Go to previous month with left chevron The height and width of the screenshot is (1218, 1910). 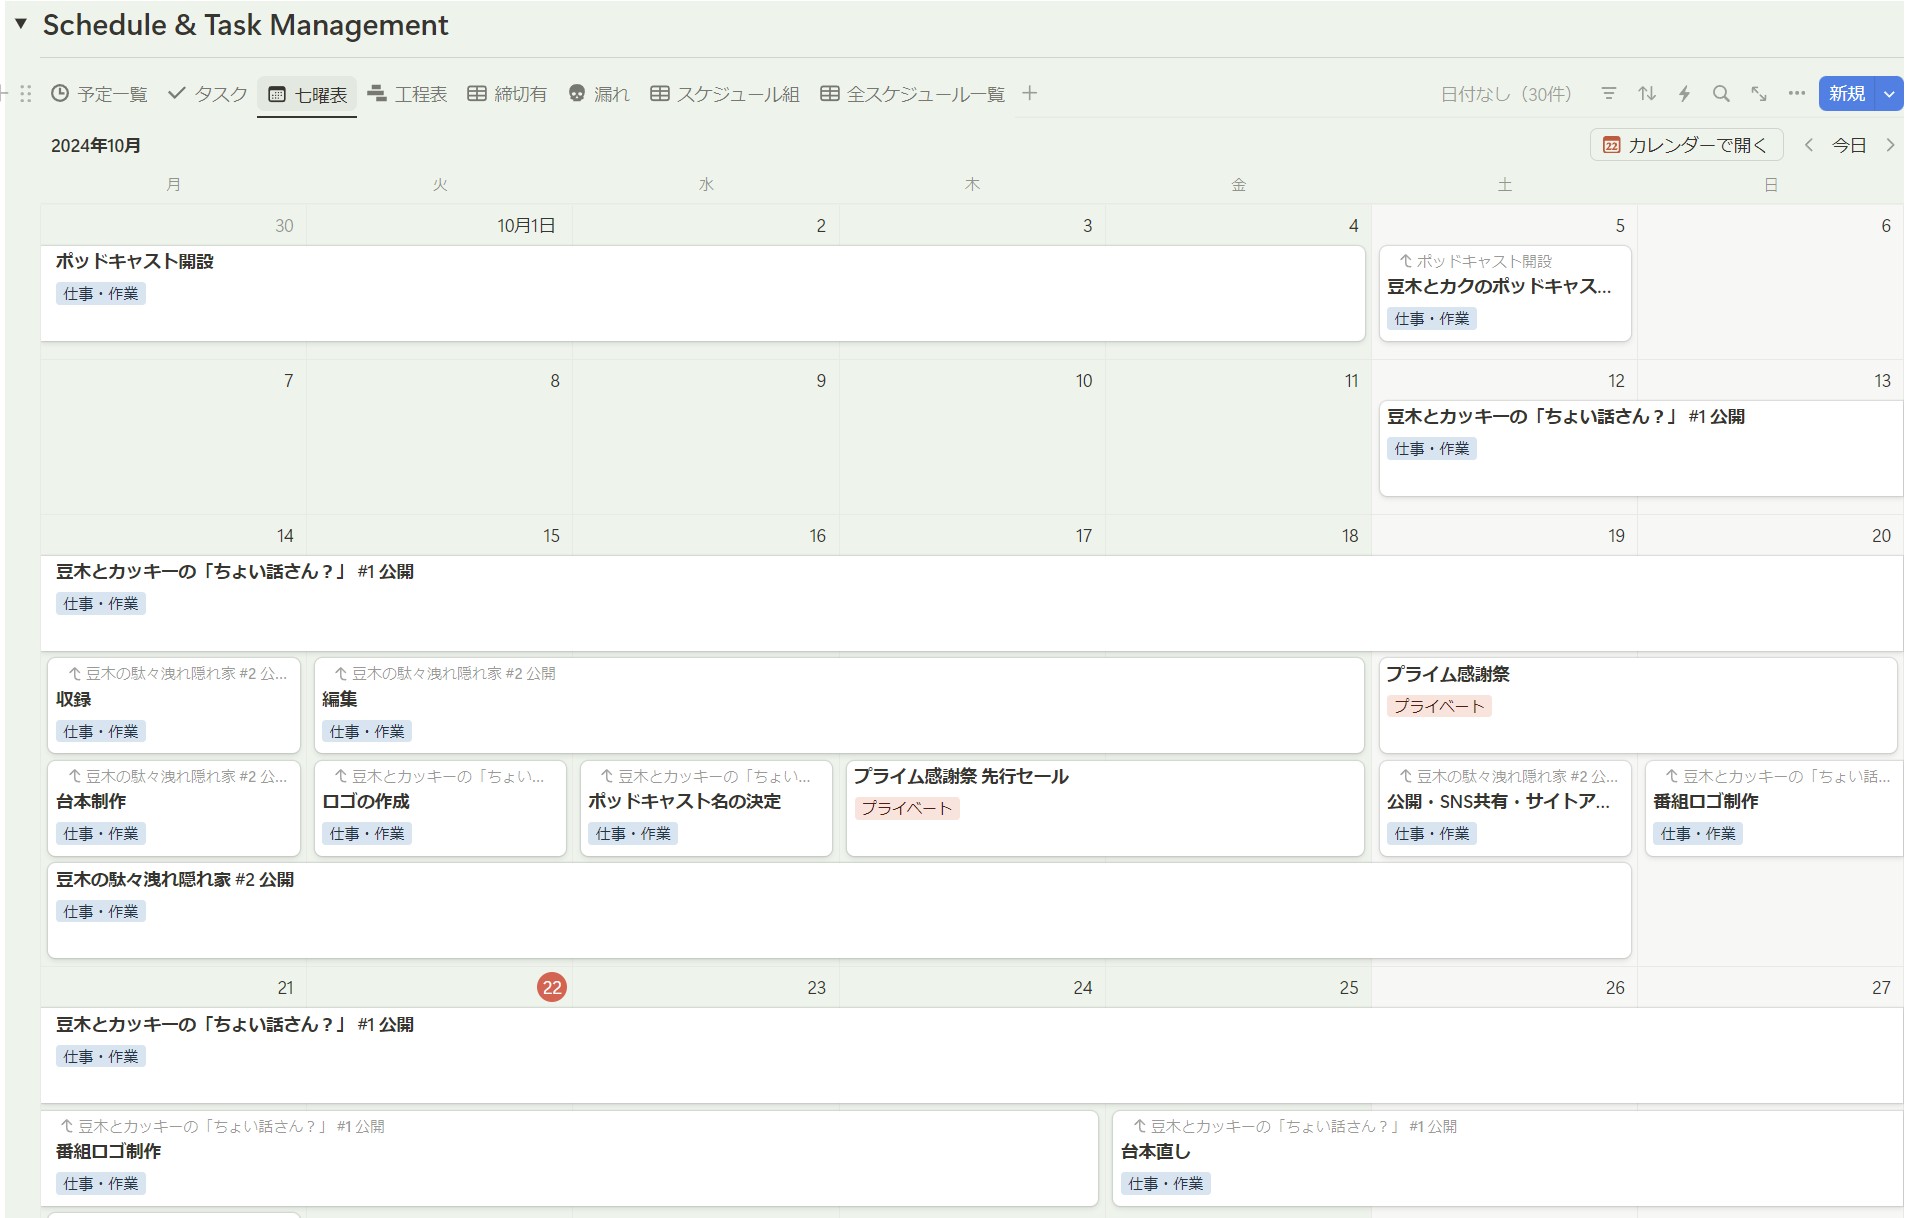pos(1809,145)
